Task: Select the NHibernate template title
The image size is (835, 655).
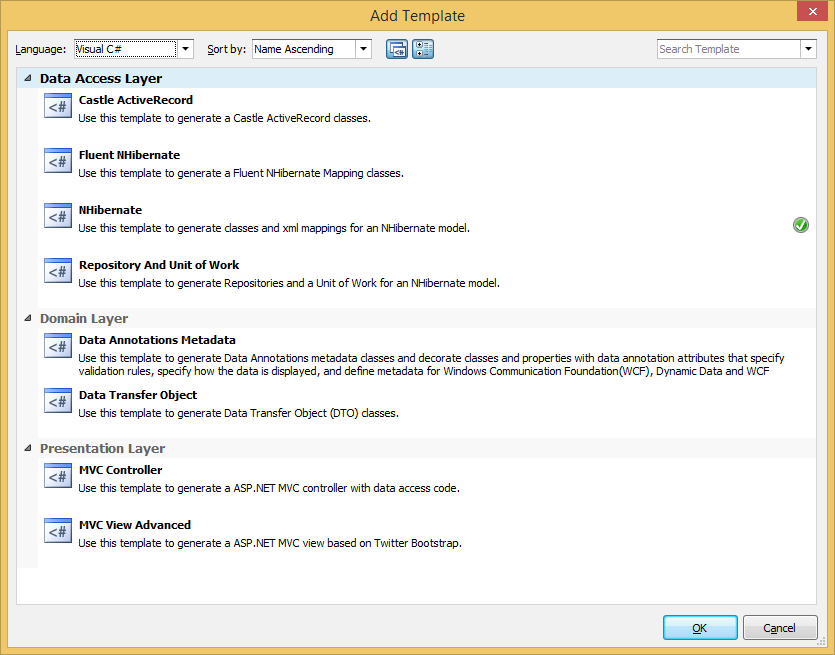Action: tap(110, 210)
